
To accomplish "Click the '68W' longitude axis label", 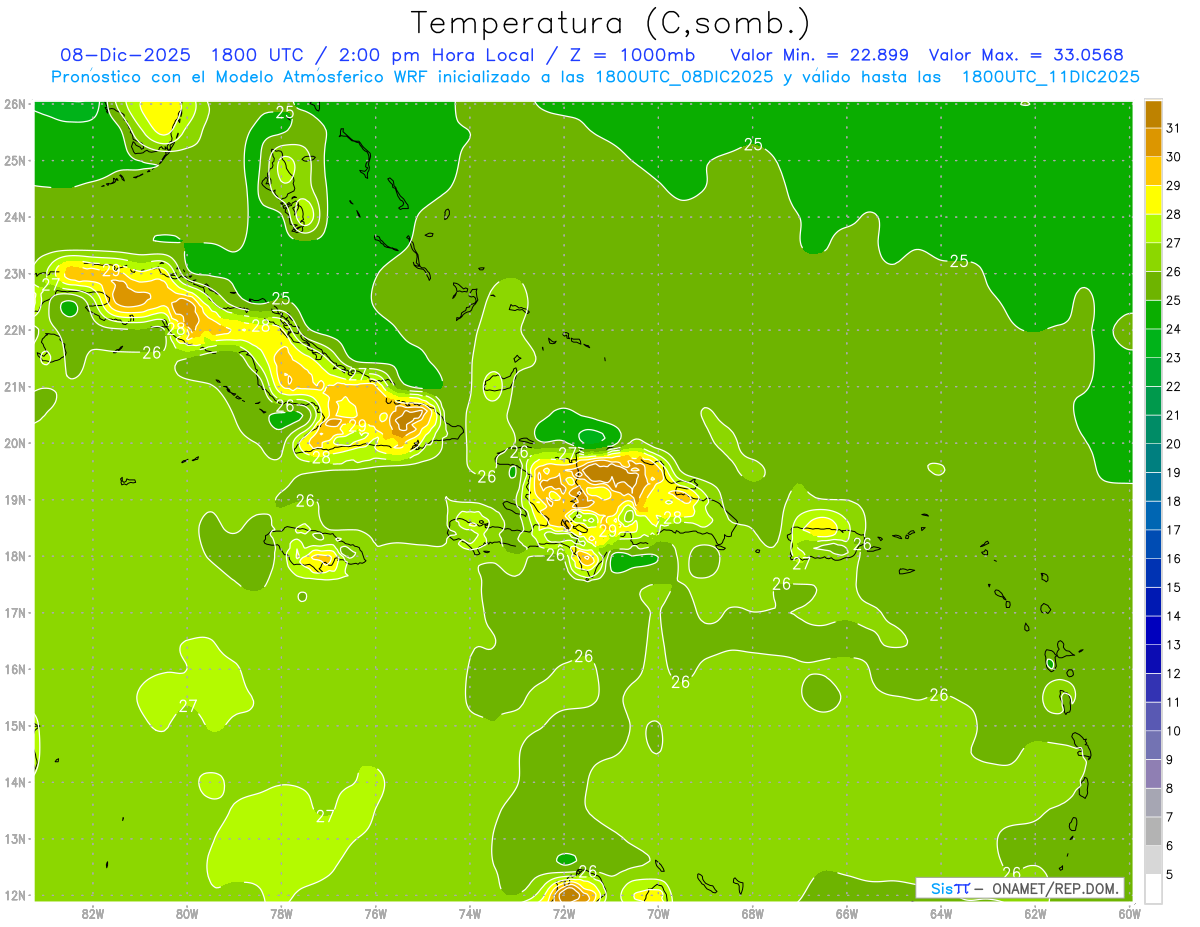I will point(753,913).
